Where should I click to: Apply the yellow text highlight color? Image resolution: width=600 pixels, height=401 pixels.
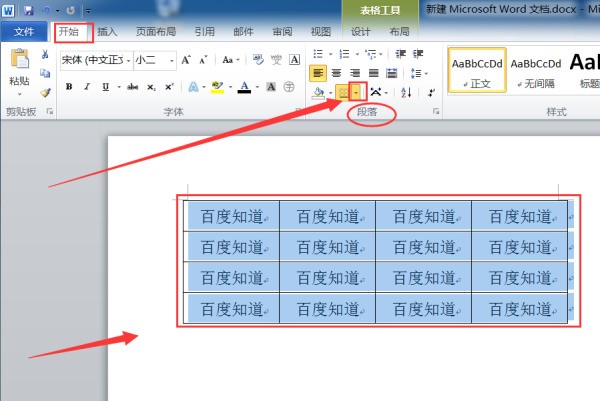[217, 87]
